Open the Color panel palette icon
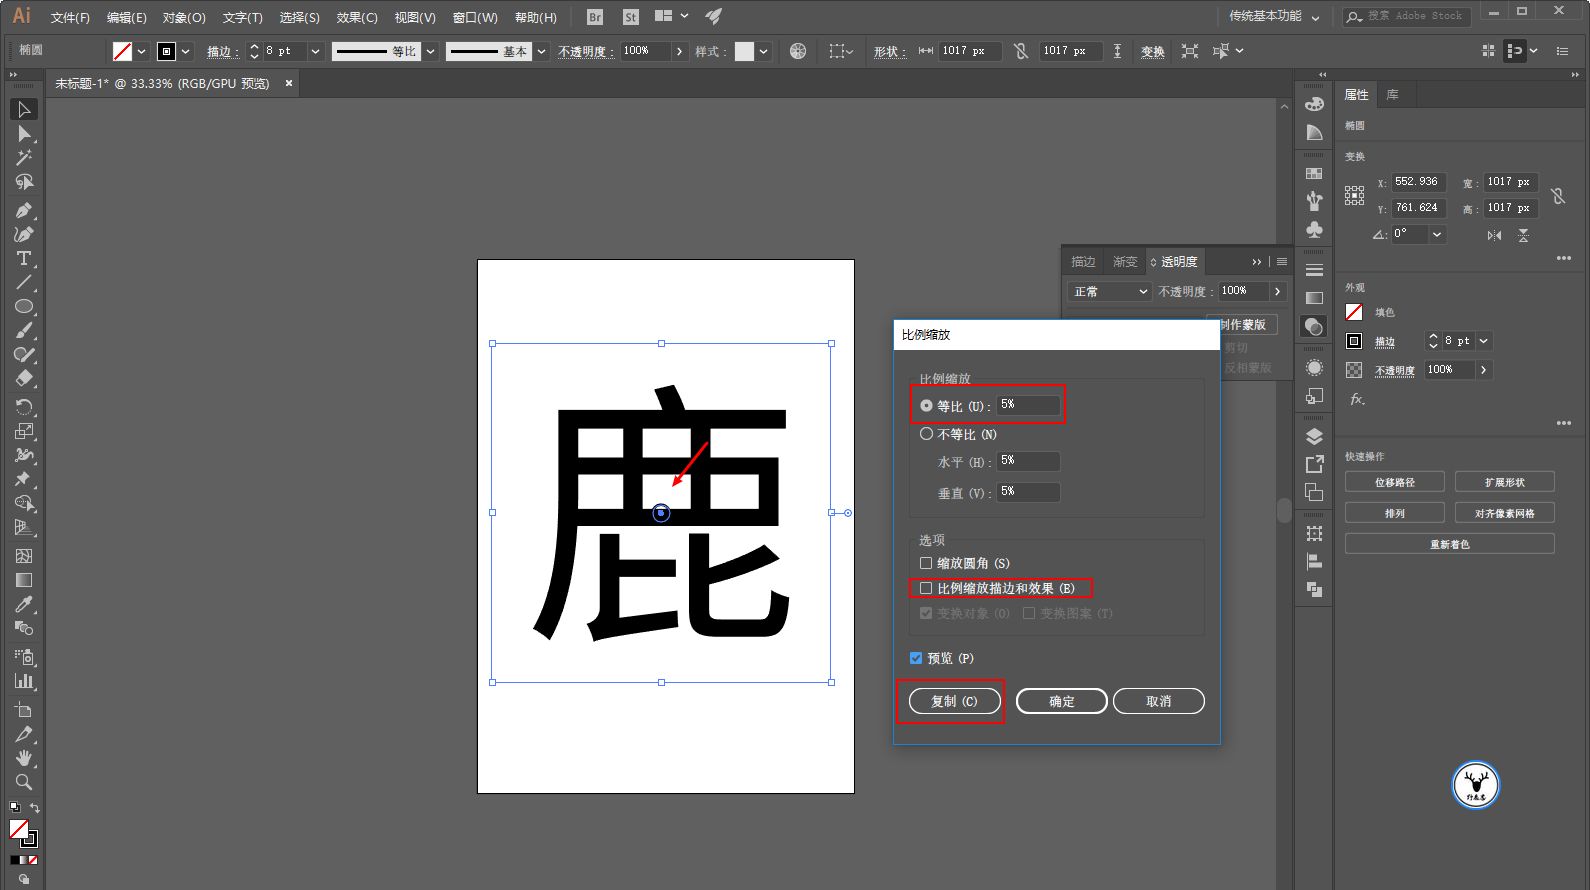The width and height of the screenshot is (1590, 890). [1314, 104]
